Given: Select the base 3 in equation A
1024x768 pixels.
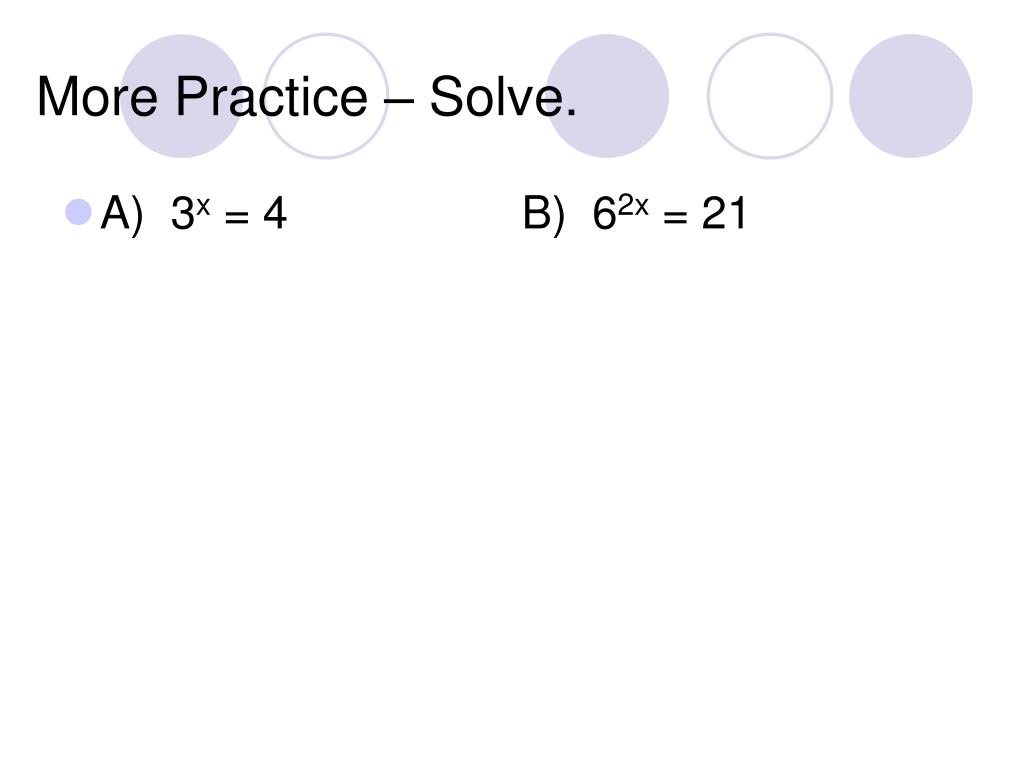Looking at the screenshot, I should (x=182, y=214).
